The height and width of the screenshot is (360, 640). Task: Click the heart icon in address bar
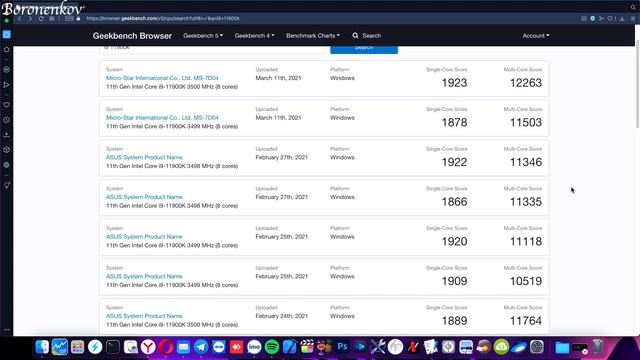(x=610, y=18)
